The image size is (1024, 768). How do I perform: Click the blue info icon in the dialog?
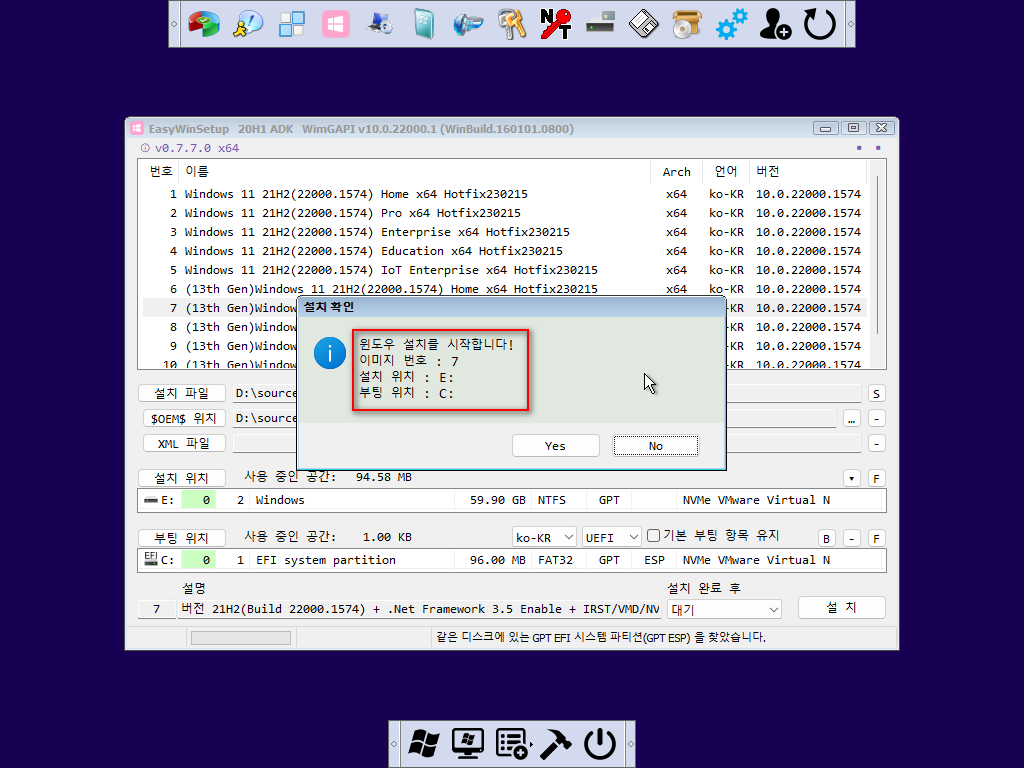pyautogui.click(x=330, y=353)
